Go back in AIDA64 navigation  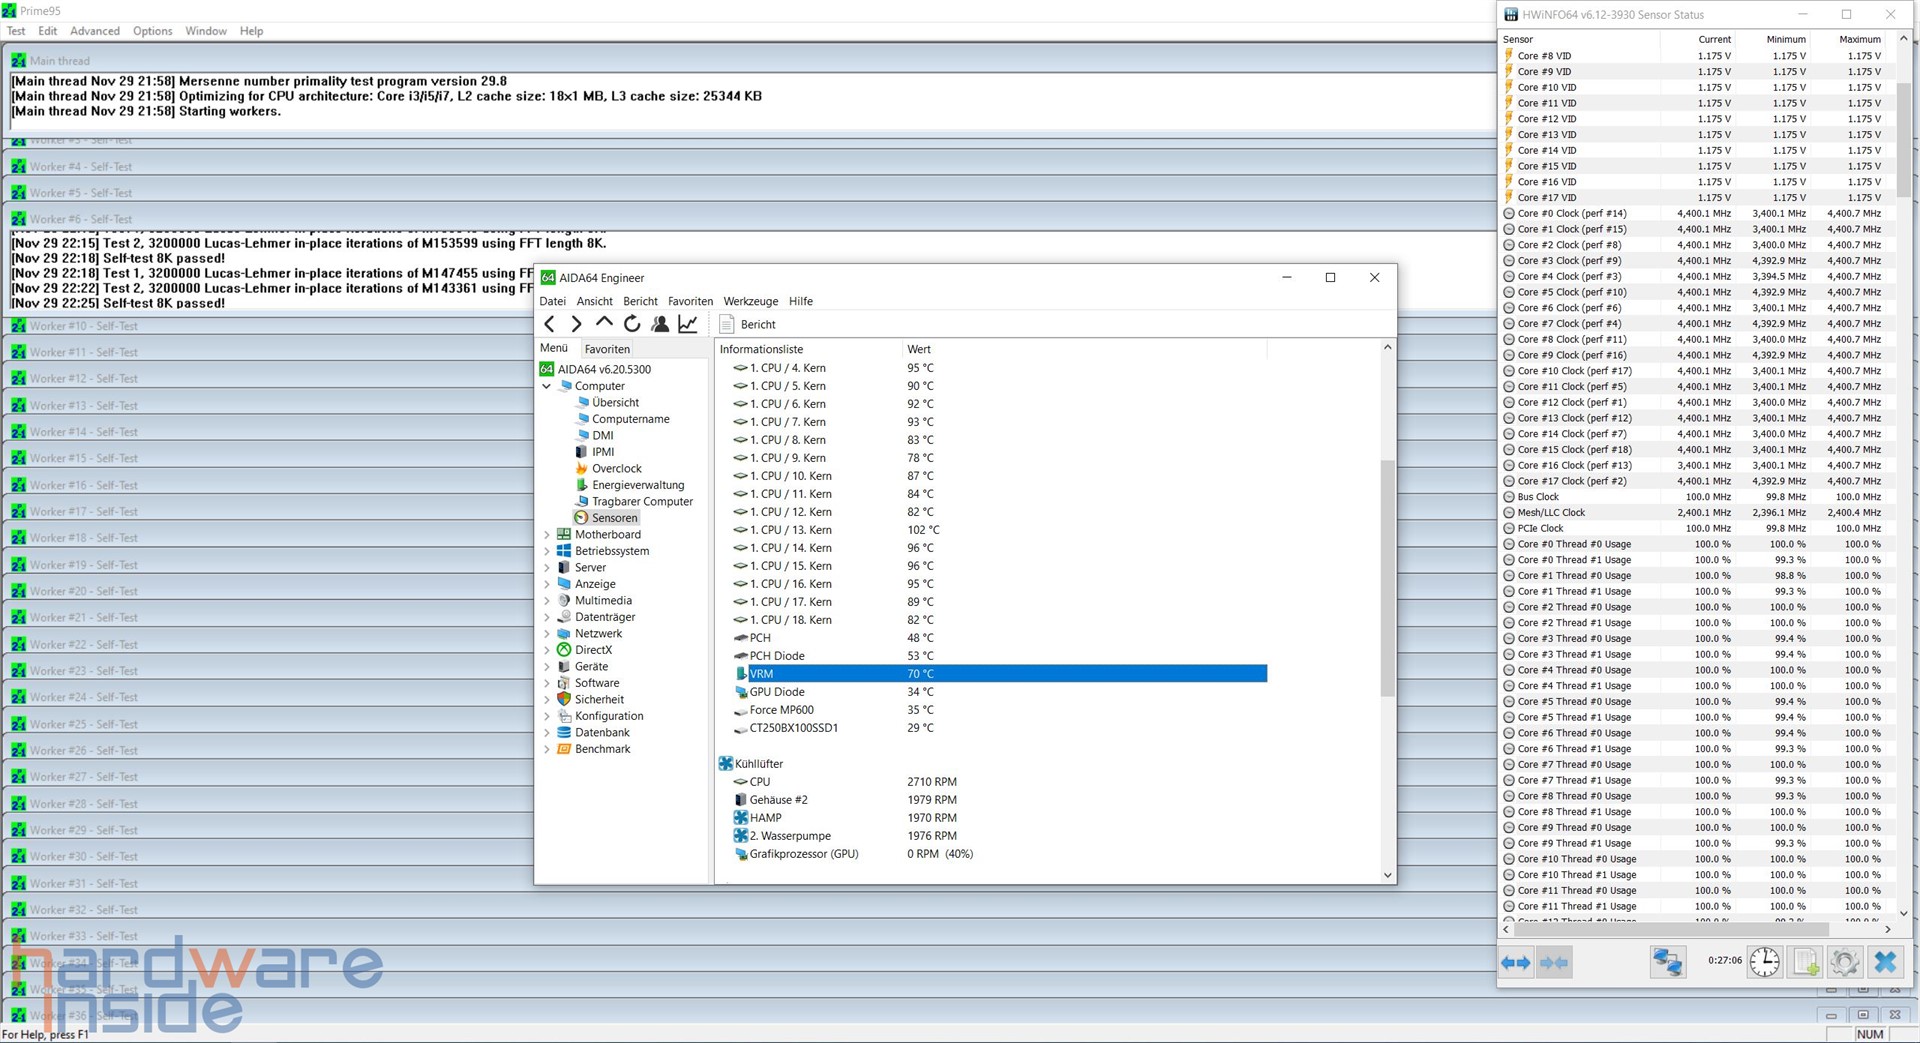click(549, 324)
